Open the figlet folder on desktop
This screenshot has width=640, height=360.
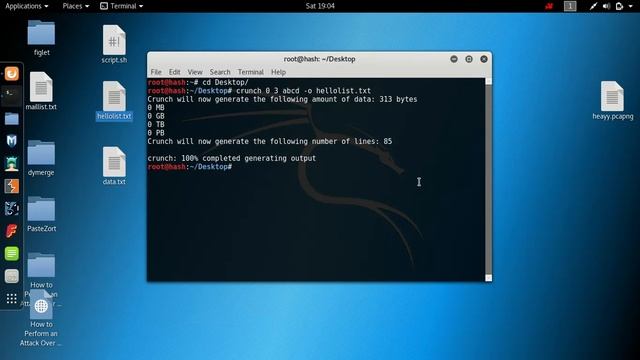[x=41, y=33]
